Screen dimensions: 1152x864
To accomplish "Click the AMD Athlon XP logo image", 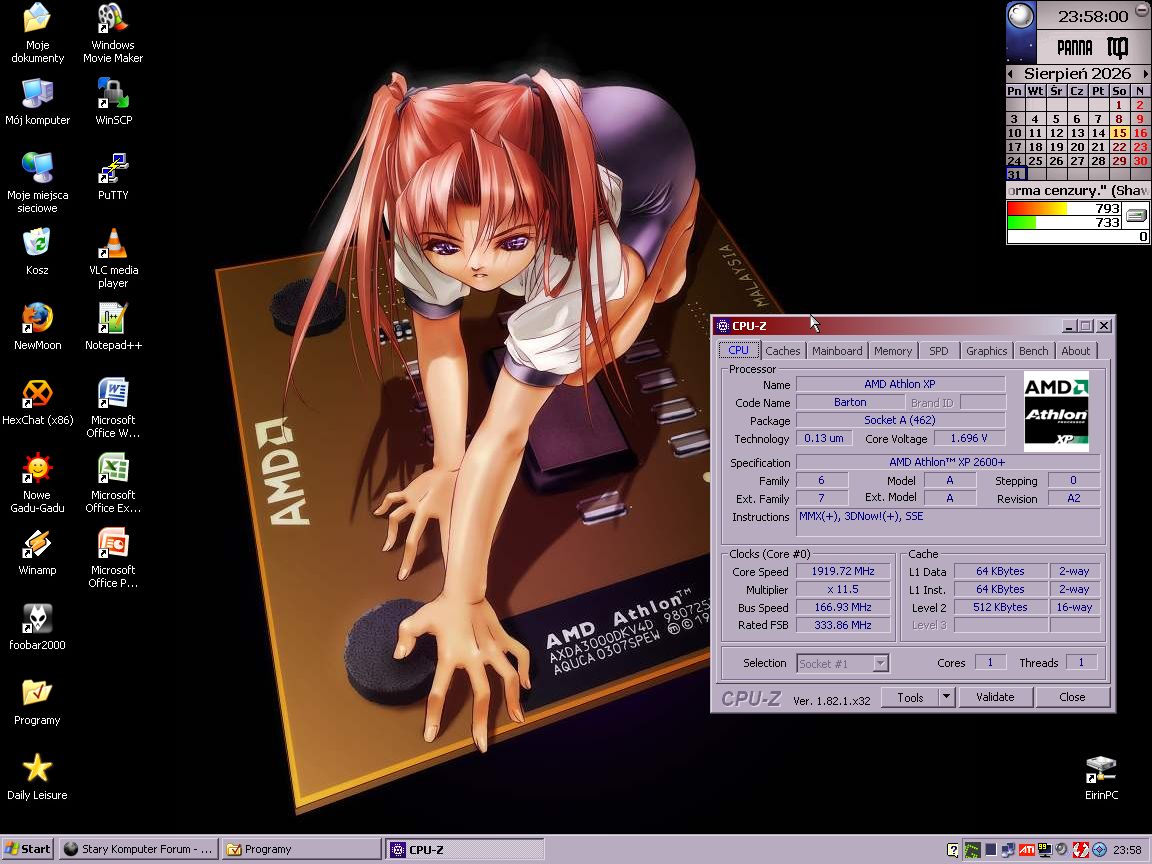I will (1056, 411).
